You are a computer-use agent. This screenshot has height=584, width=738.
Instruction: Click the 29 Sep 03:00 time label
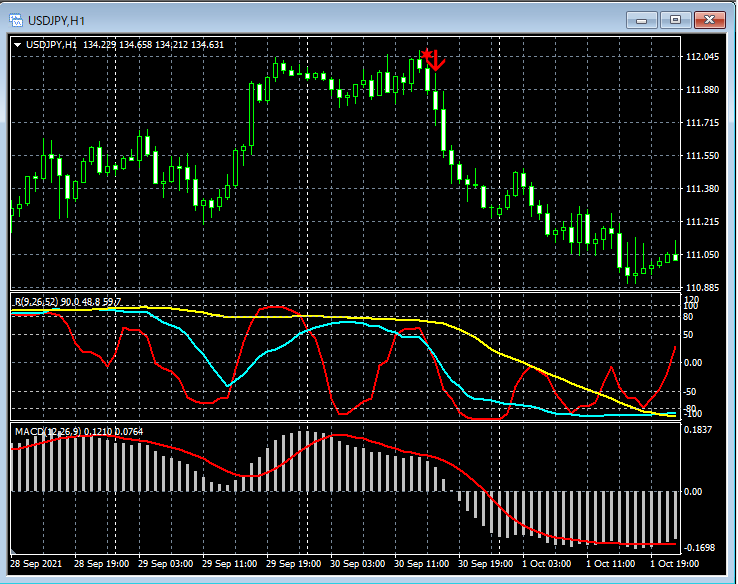(166, 564)
